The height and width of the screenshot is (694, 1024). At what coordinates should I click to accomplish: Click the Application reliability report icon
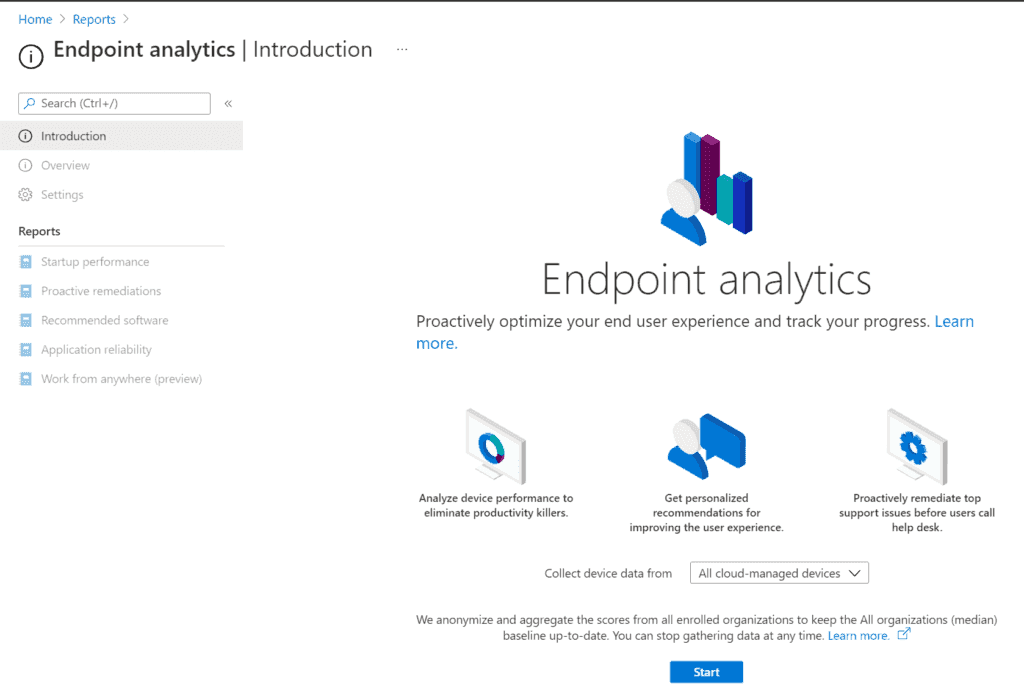[25, 350]
